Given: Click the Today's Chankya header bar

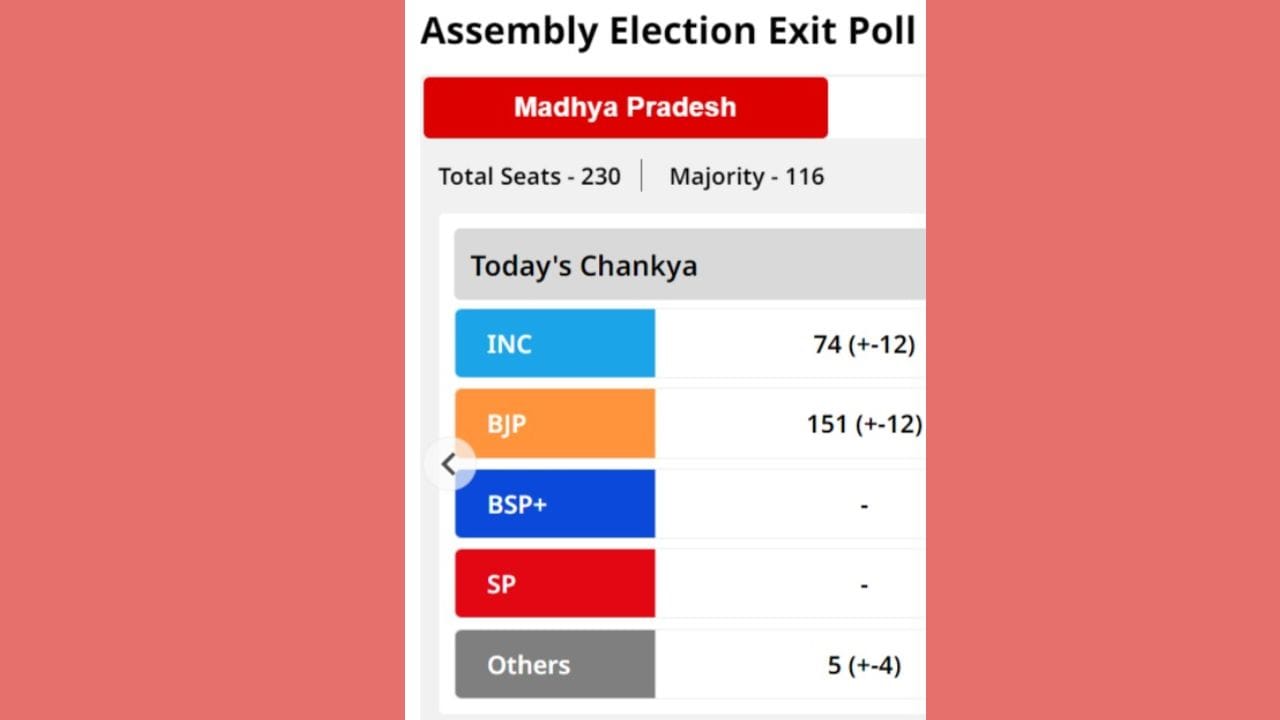Looking at the screenshot, I should click(689, 266).
